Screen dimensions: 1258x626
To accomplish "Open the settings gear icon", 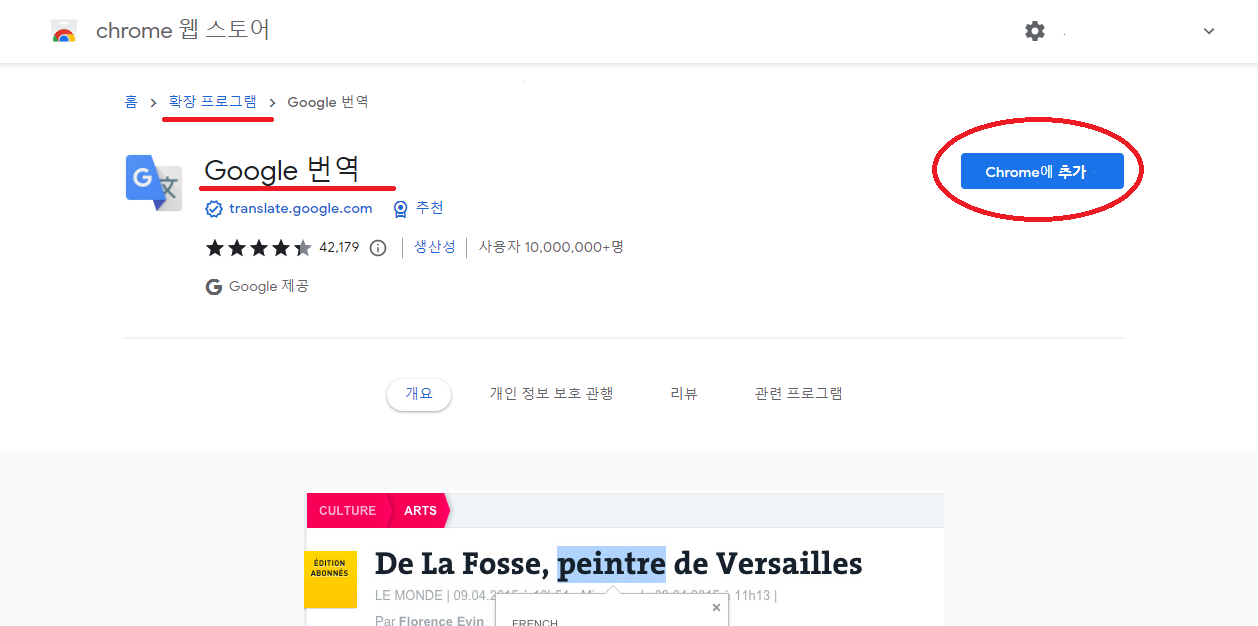I will pyautogui.click(x=1035, y=31).
